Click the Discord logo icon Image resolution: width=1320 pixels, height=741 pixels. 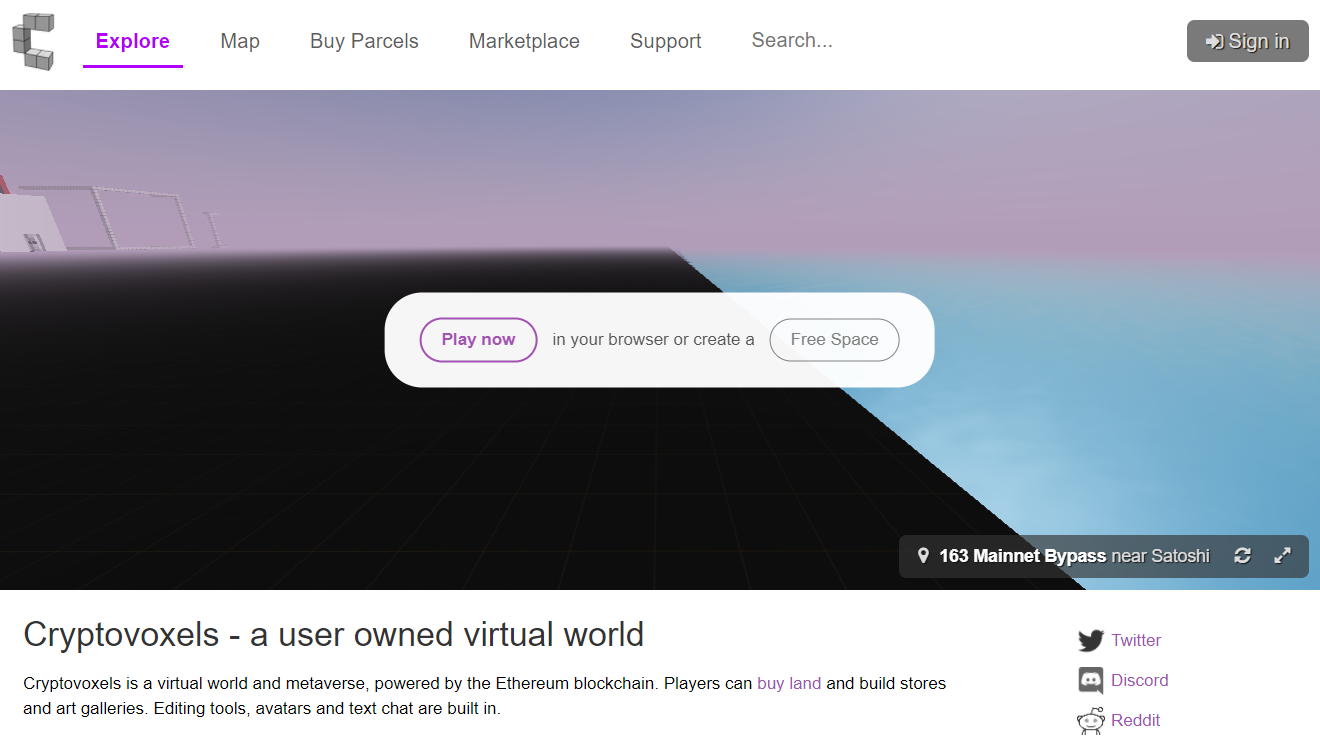point(1091,681)
